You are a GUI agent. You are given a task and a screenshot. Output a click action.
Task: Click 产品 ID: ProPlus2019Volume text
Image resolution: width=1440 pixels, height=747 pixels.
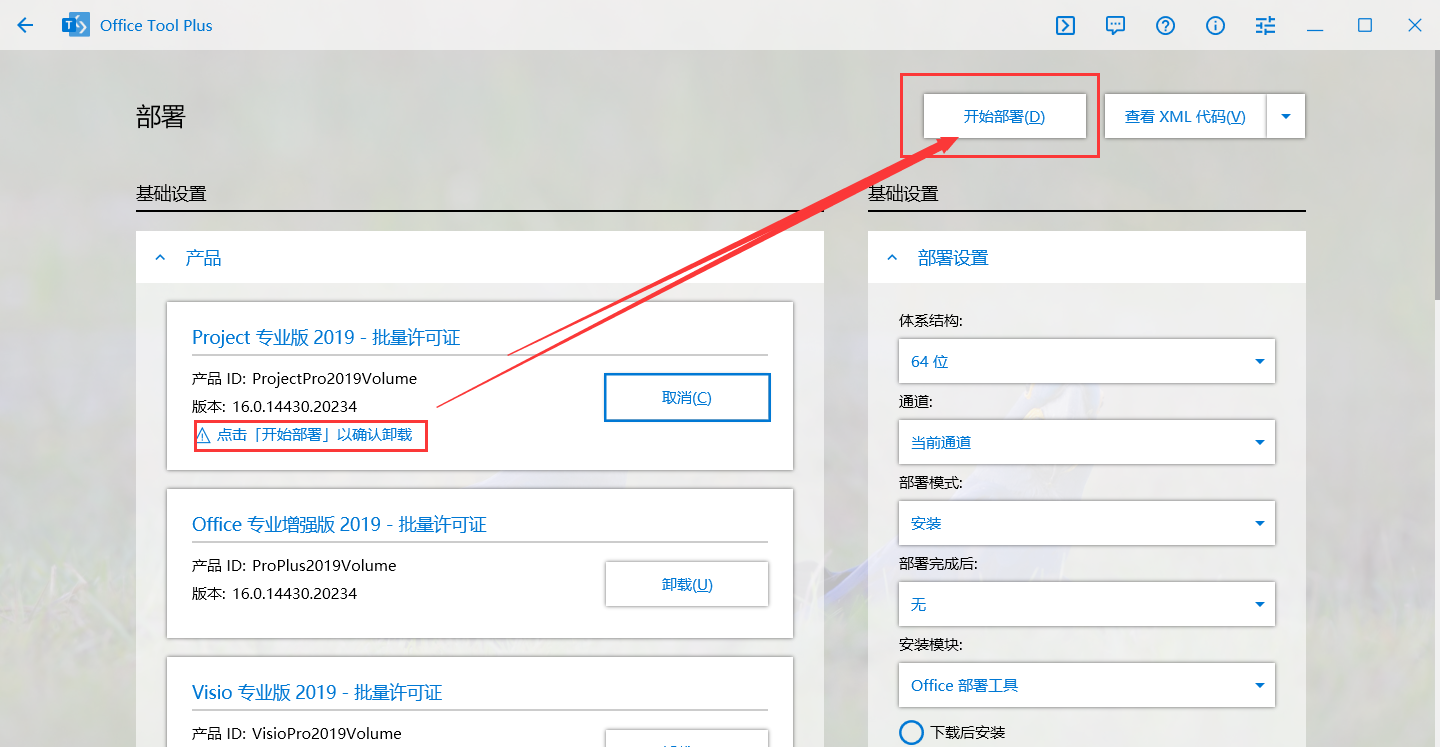click(294, 566)
